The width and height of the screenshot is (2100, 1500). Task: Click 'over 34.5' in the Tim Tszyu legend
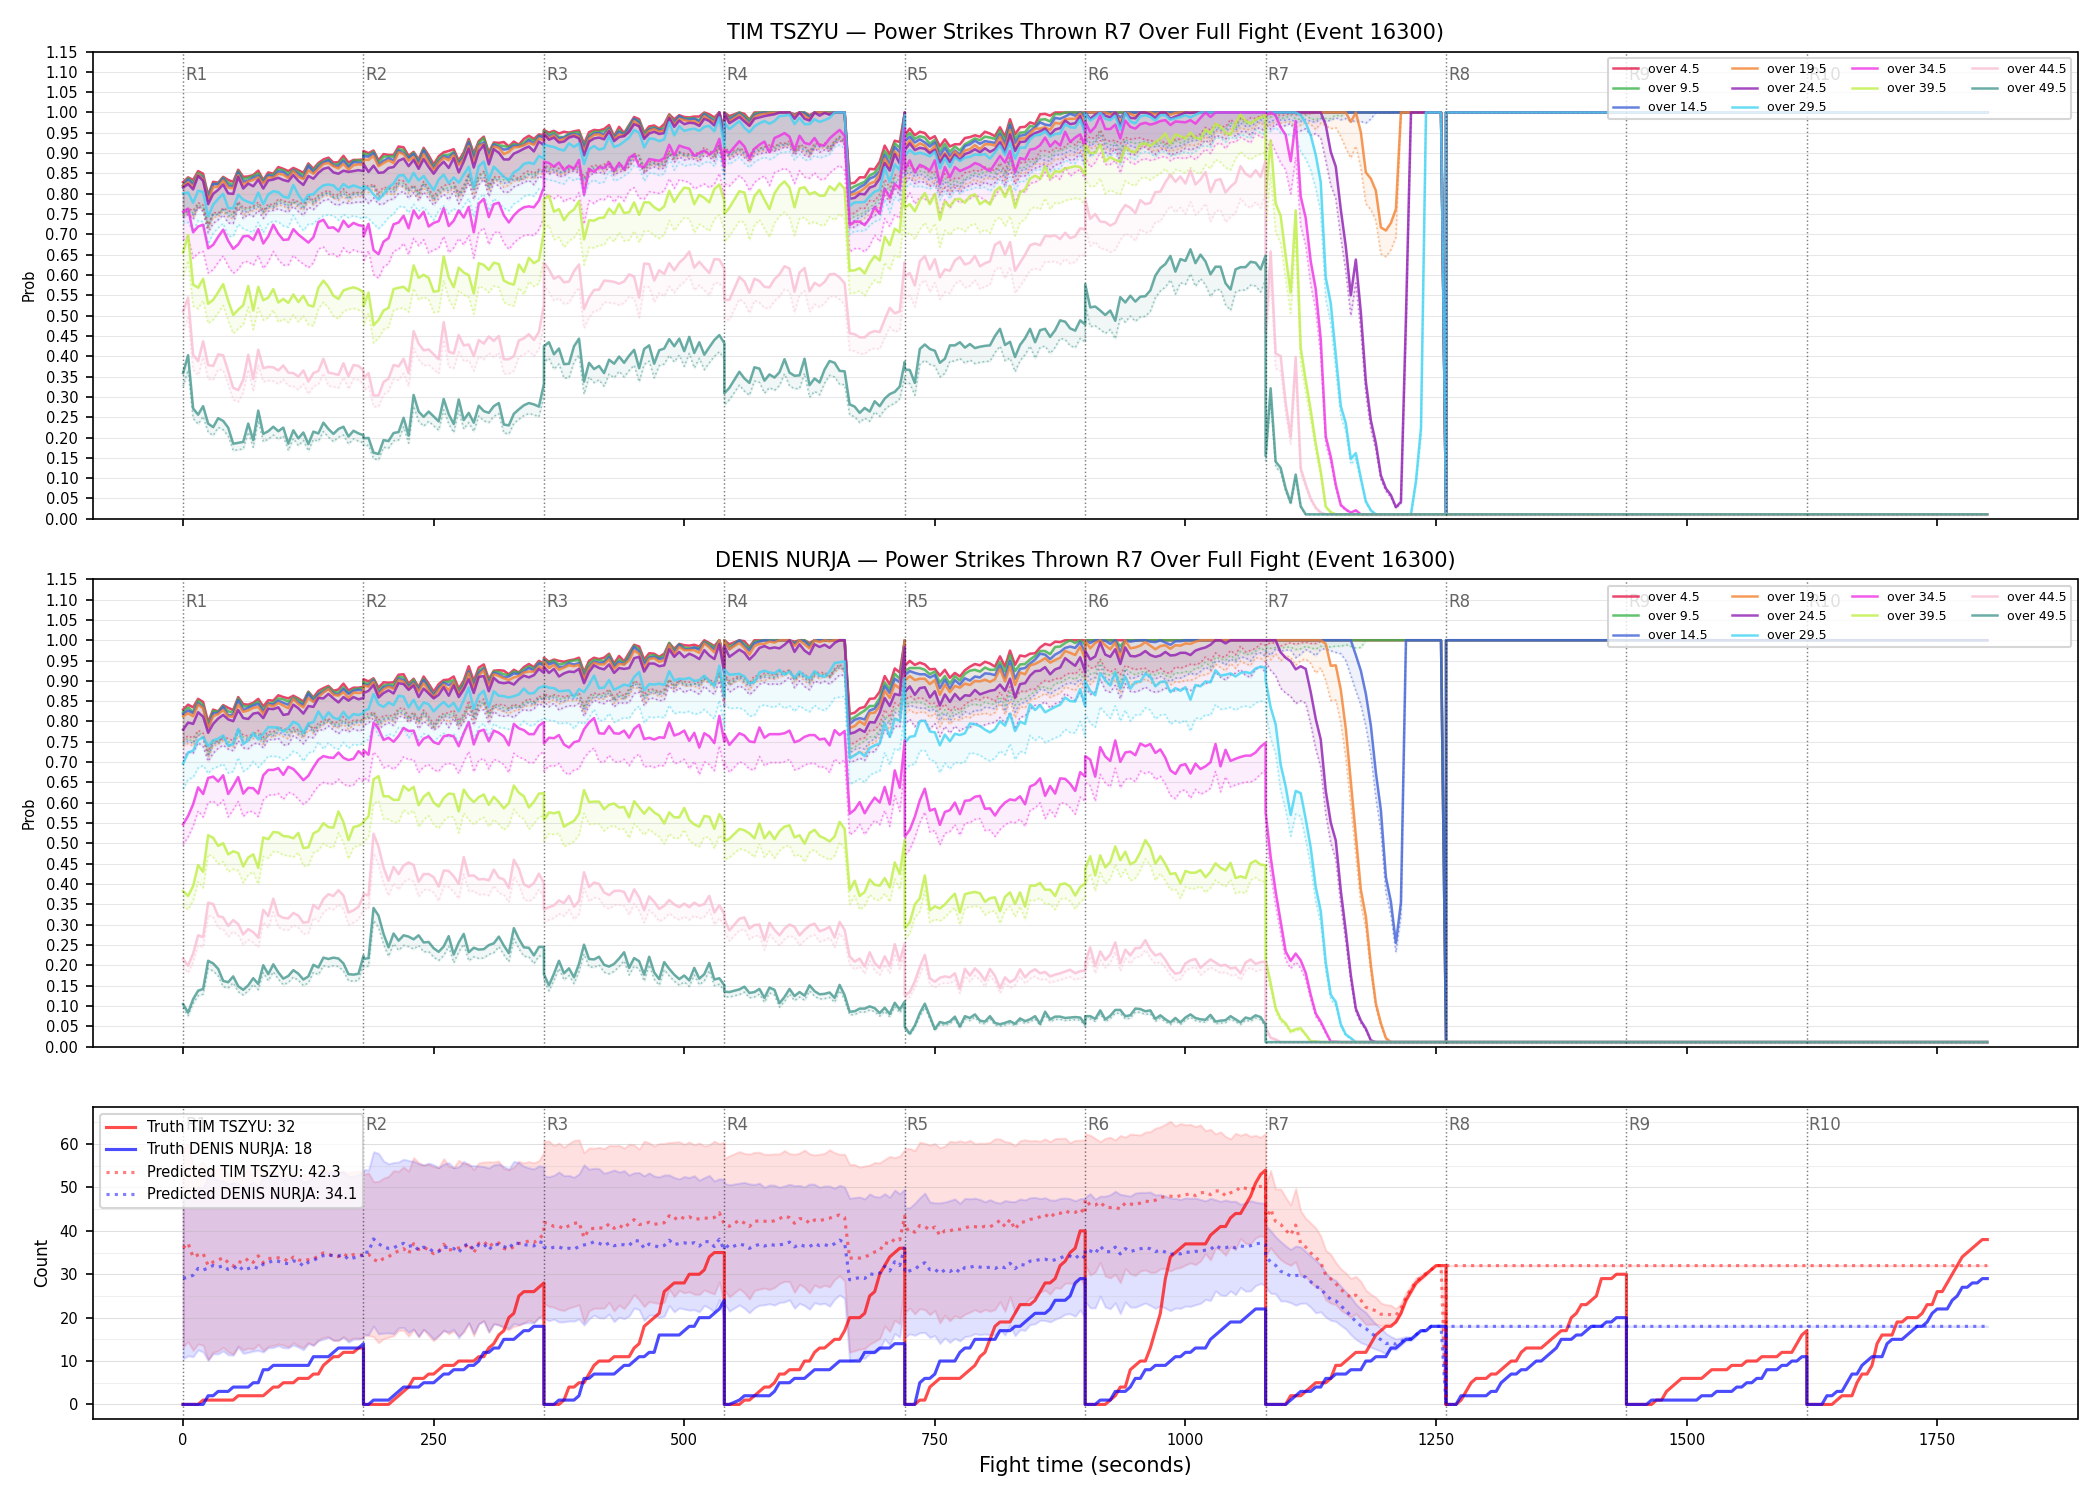[1899, 69]
